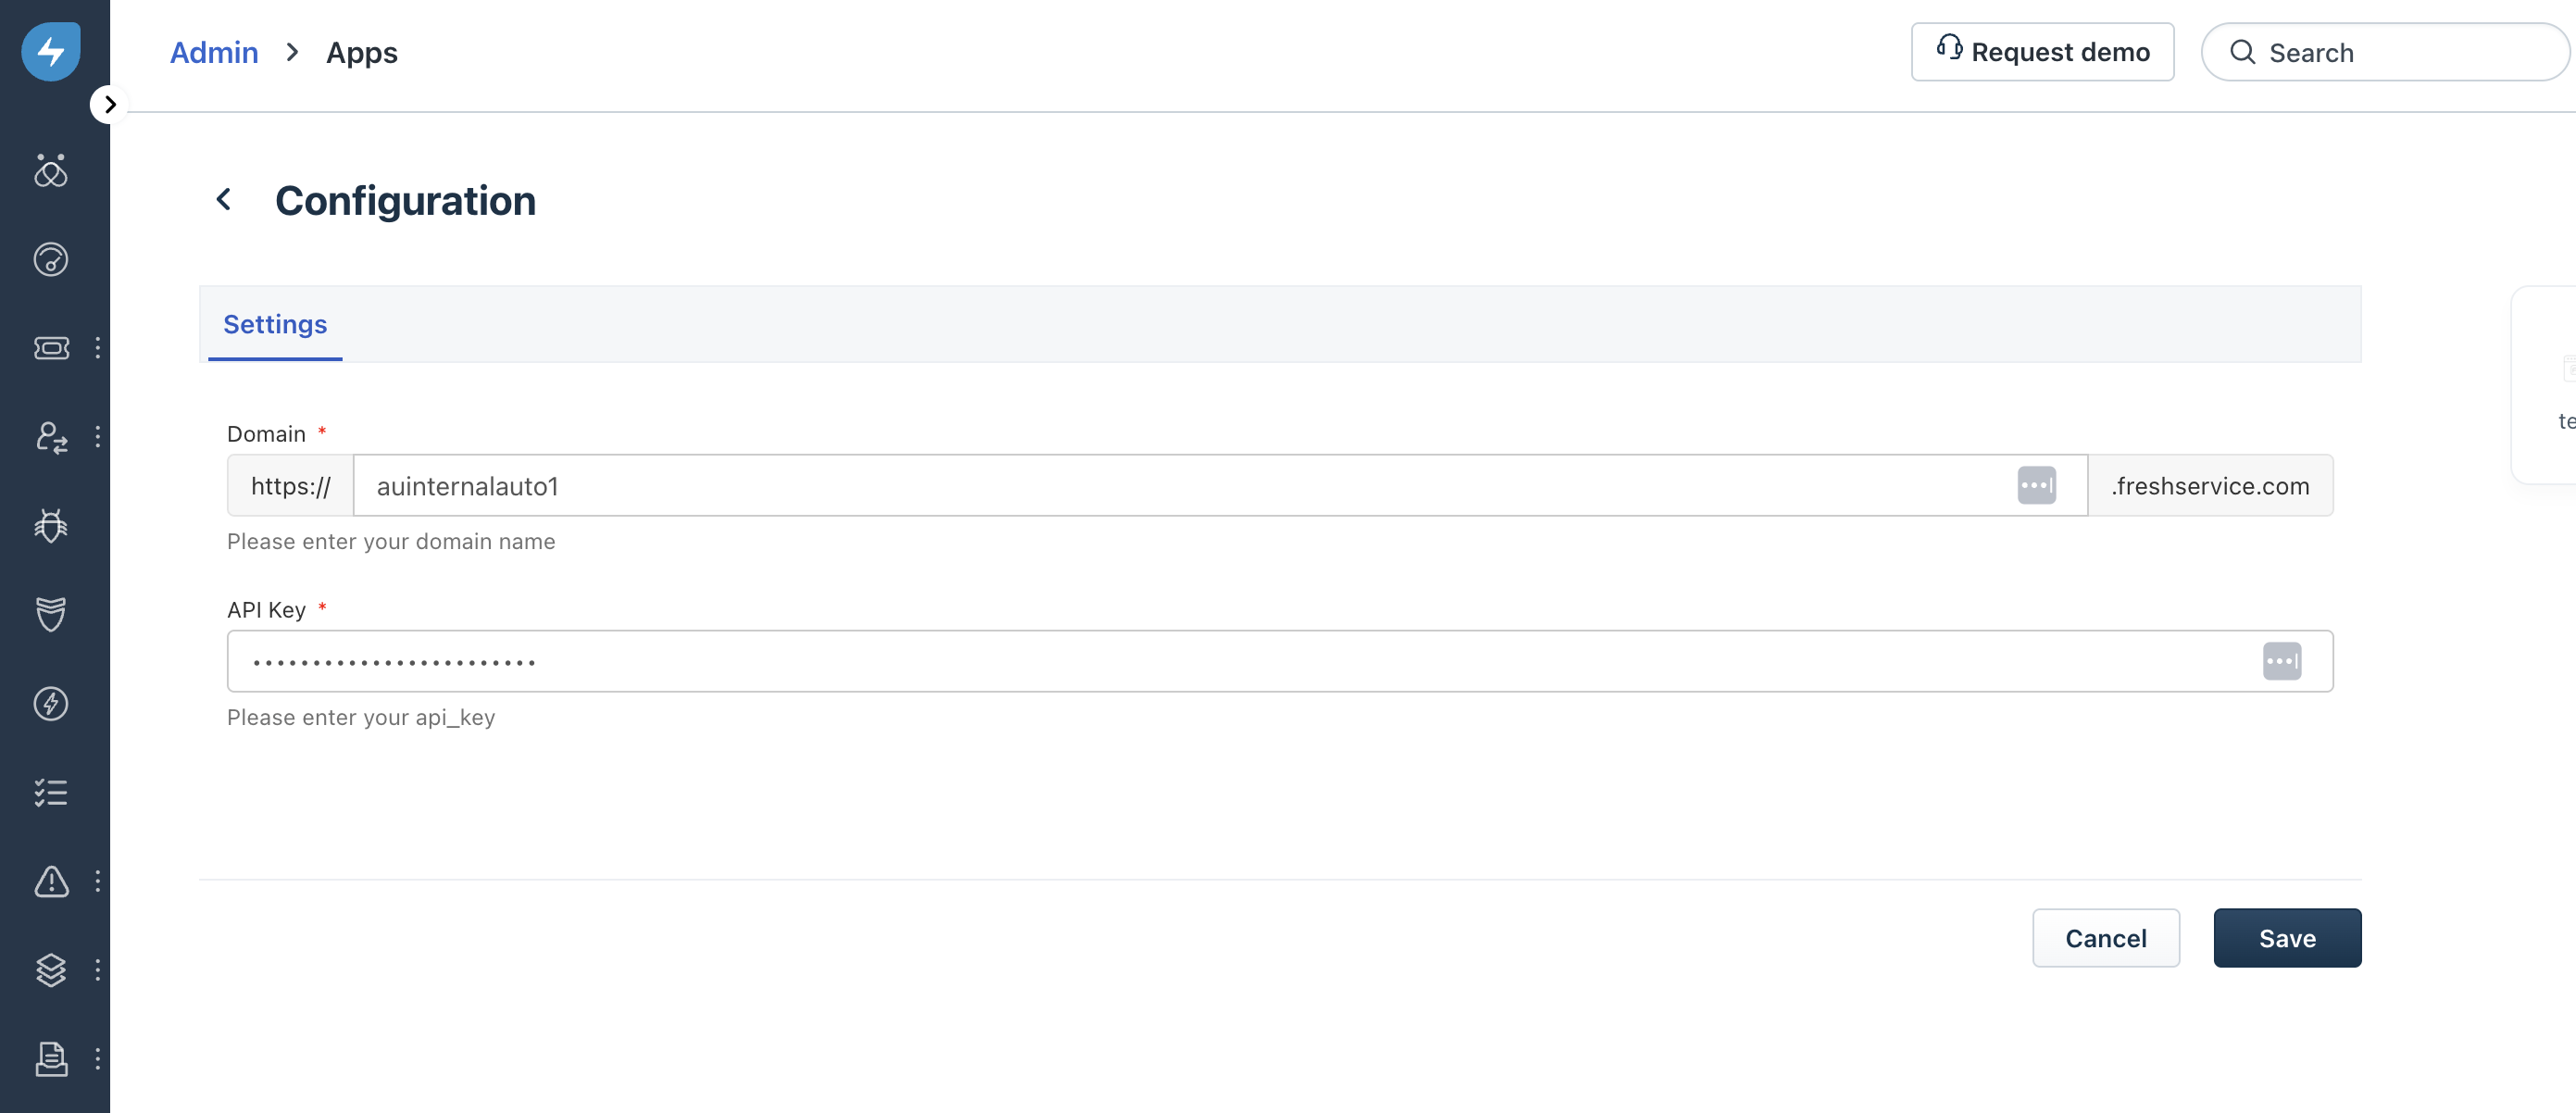Screen dimensions: 2576x1113
Task: Expand the sidebar with arrow toggle
Action: [x=109, y=104]
